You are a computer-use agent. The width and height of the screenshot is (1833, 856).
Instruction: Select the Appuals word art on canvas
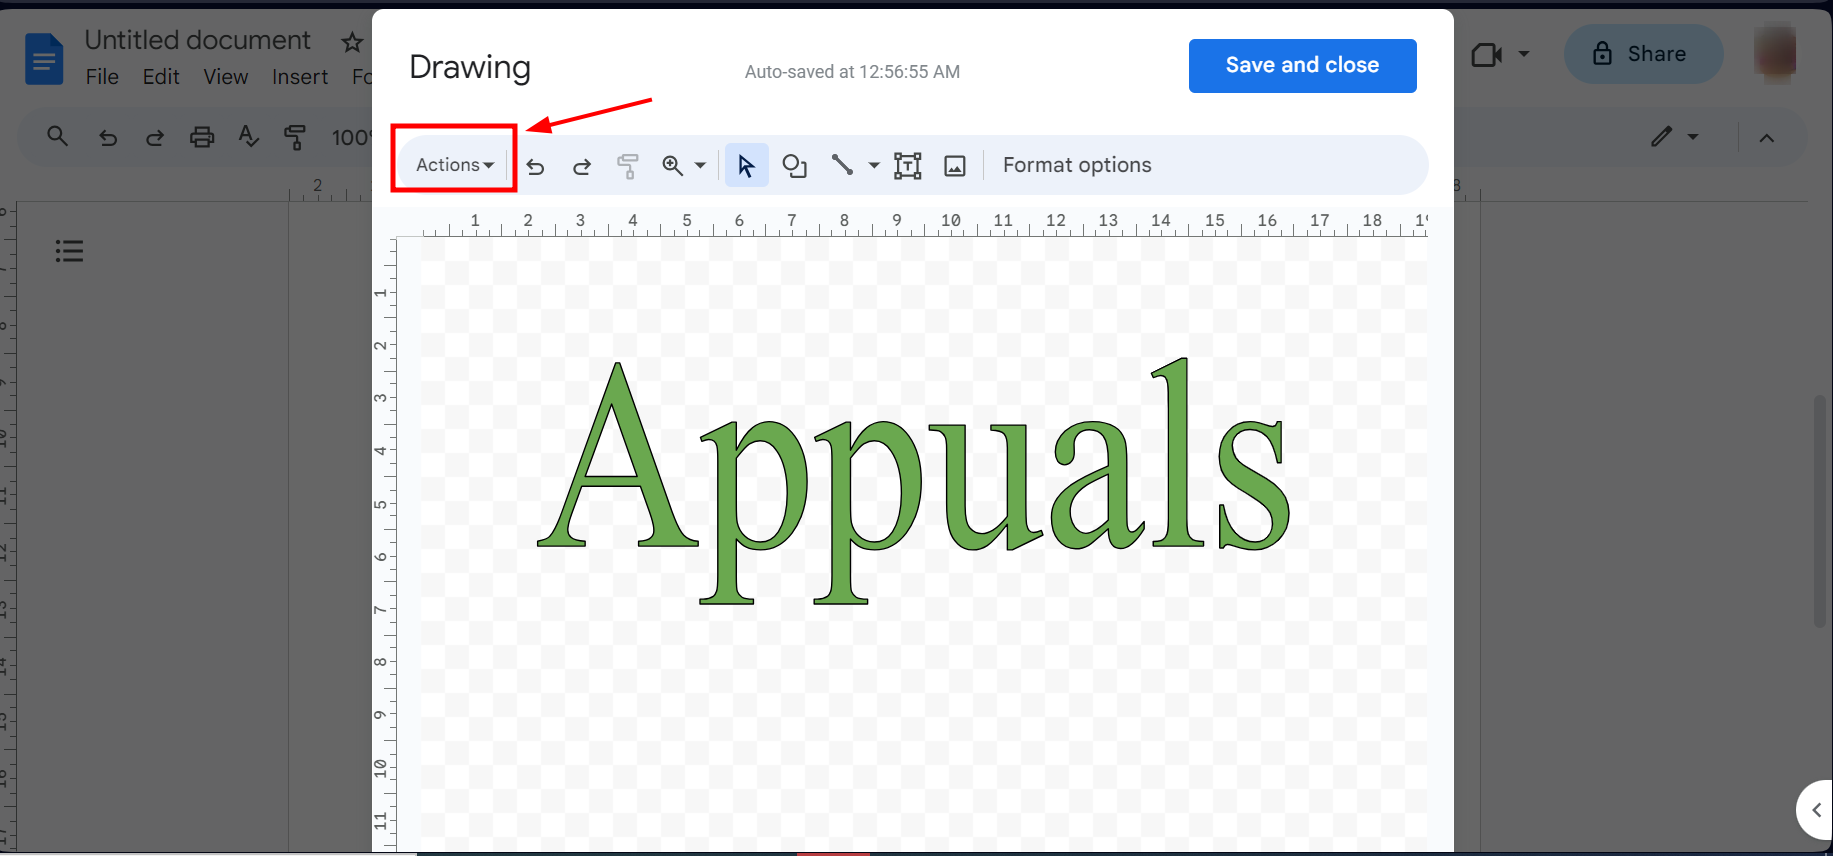pos(915,480)
